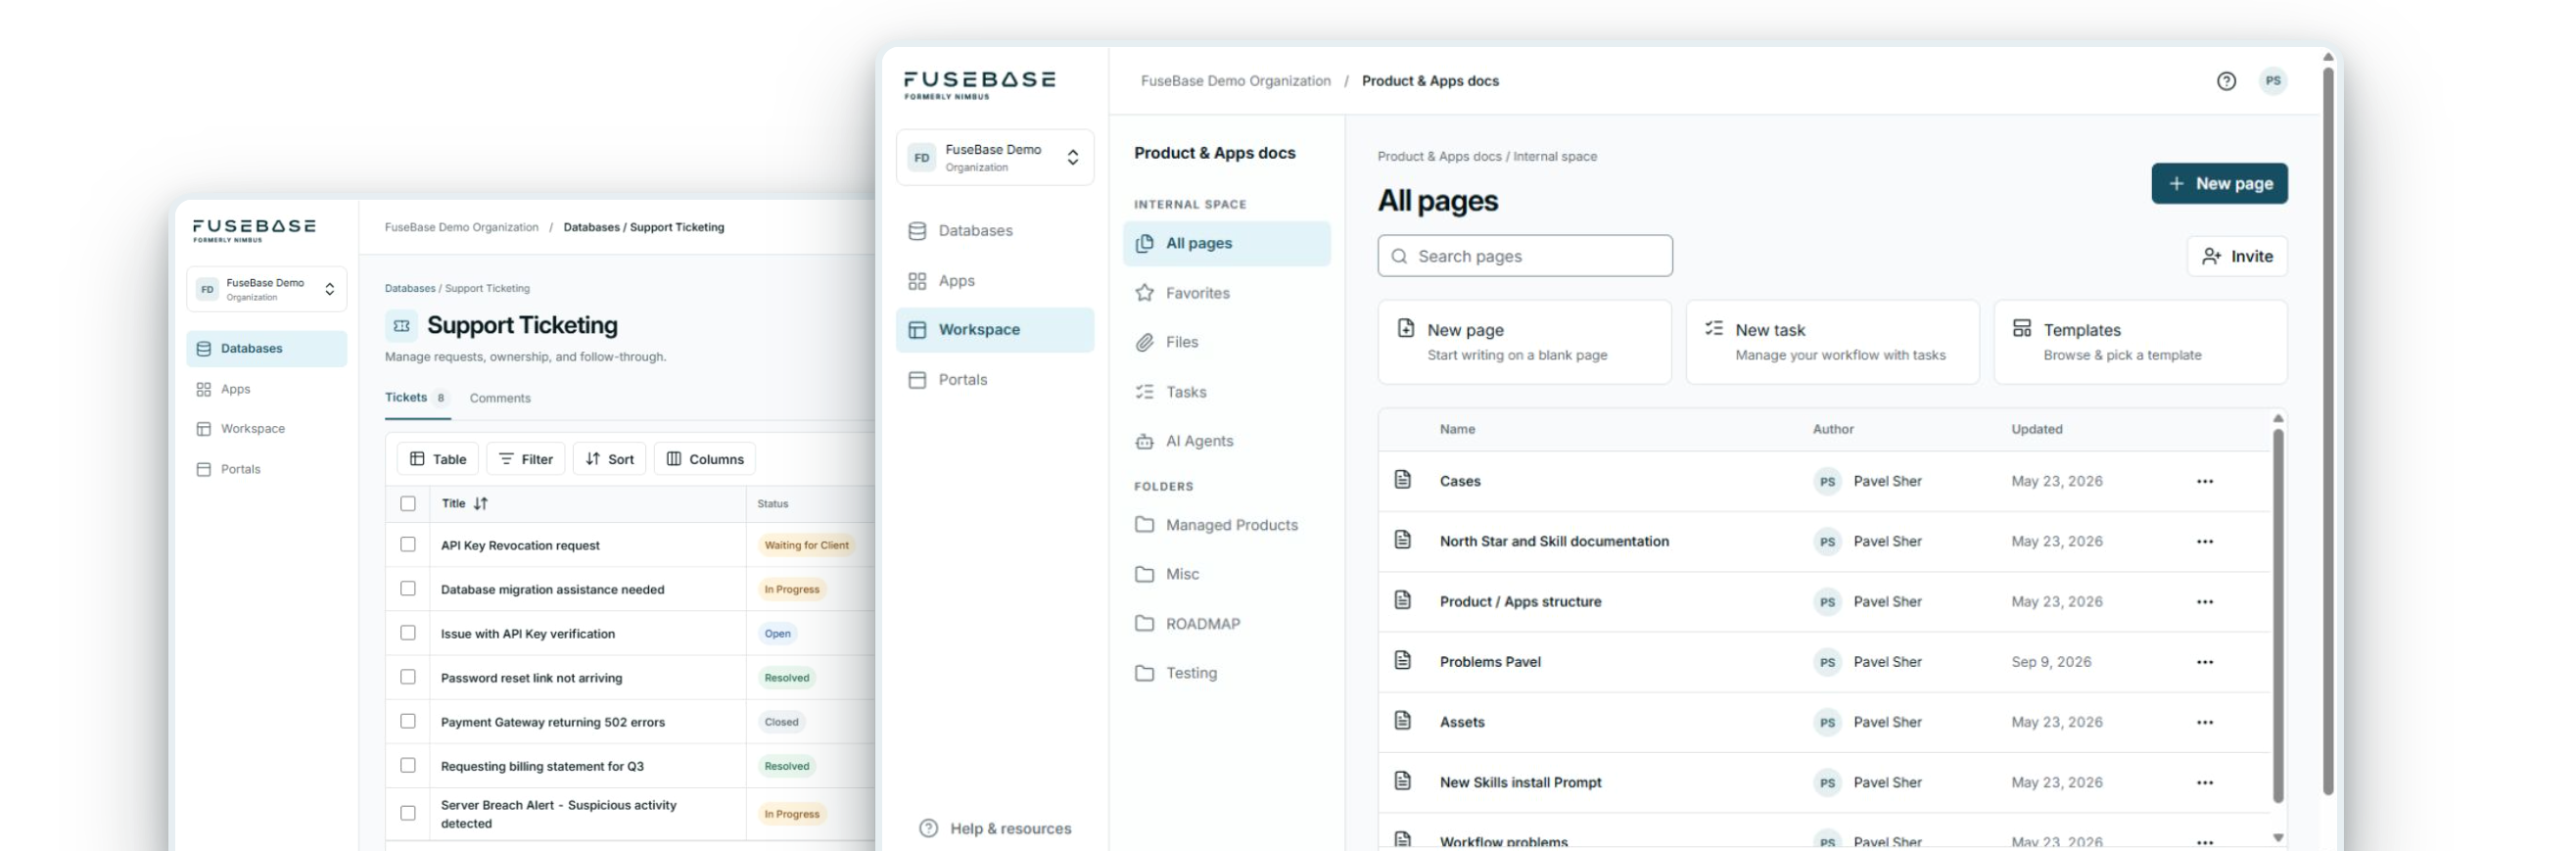Viewport: 2576px width, 851px height.
Task: Click document icon of Cases row
Action: pos(1403,480)
